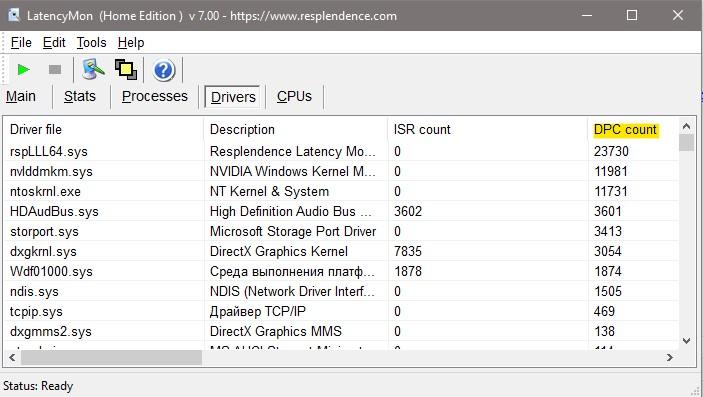
Task: Click the LatencyMon app icon in title bar
Action: [x=14, y=15]
